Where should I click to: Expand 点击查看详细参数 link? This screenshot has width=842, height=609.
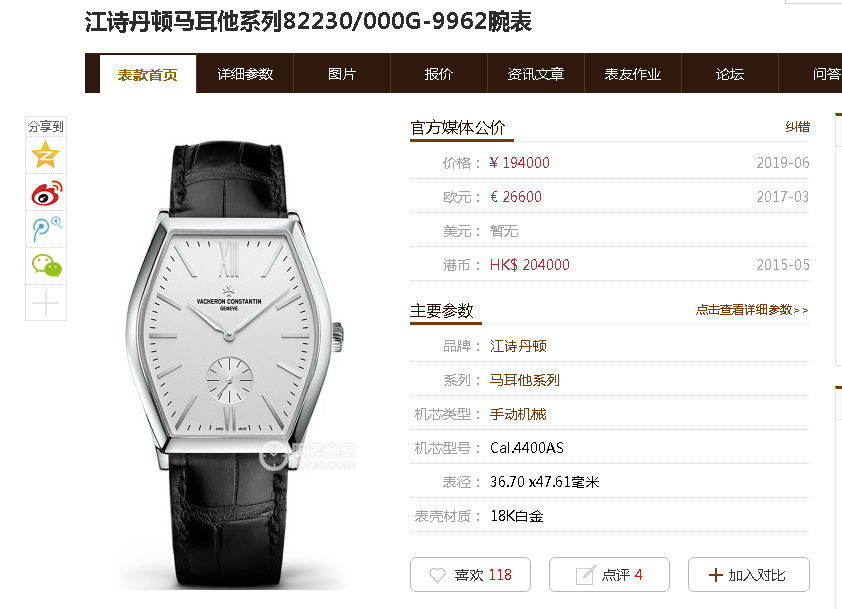coord(752,310)
